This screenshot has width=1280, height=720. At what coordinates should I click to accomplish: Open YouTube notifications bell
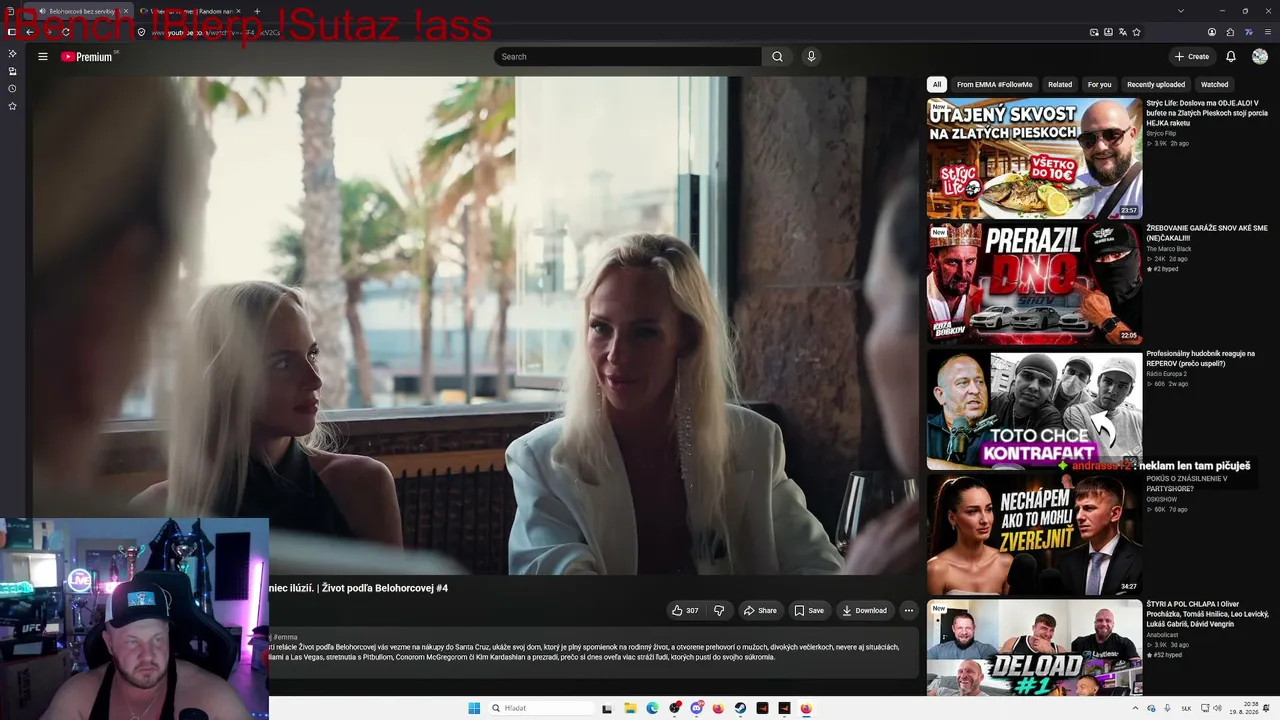coord(1231,57)
